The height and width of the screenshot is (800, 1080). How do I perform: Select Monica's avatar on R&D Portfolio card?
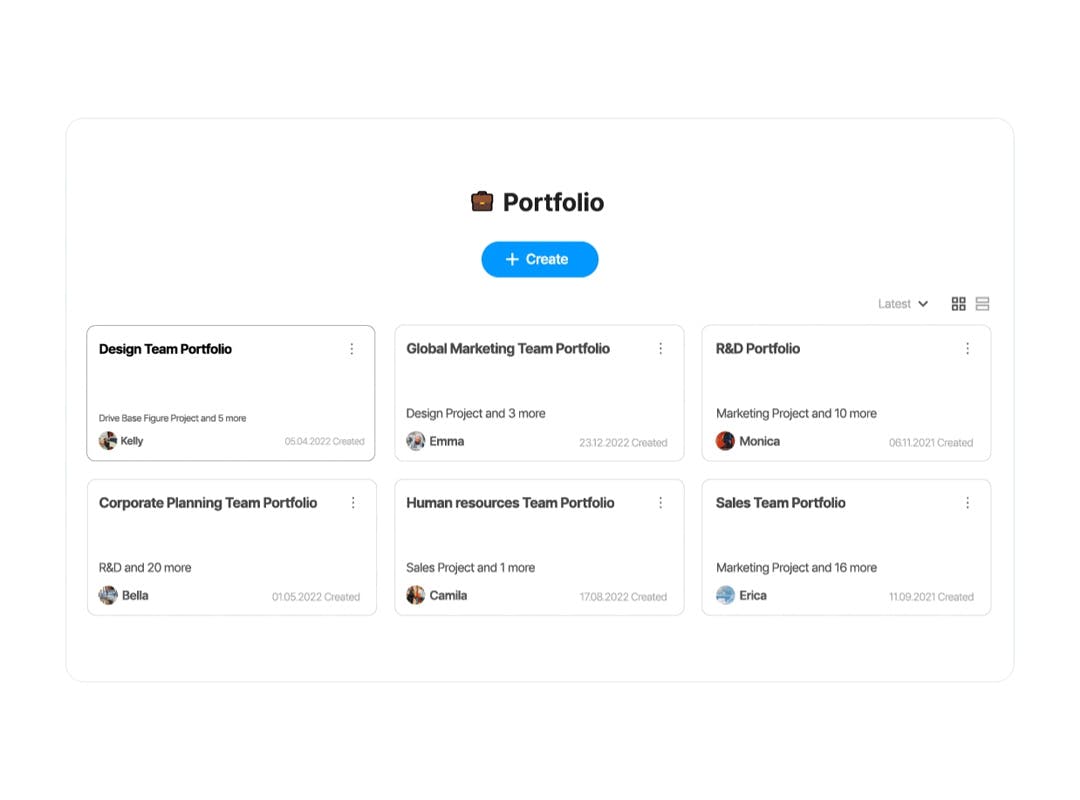[x=725, y=441]
